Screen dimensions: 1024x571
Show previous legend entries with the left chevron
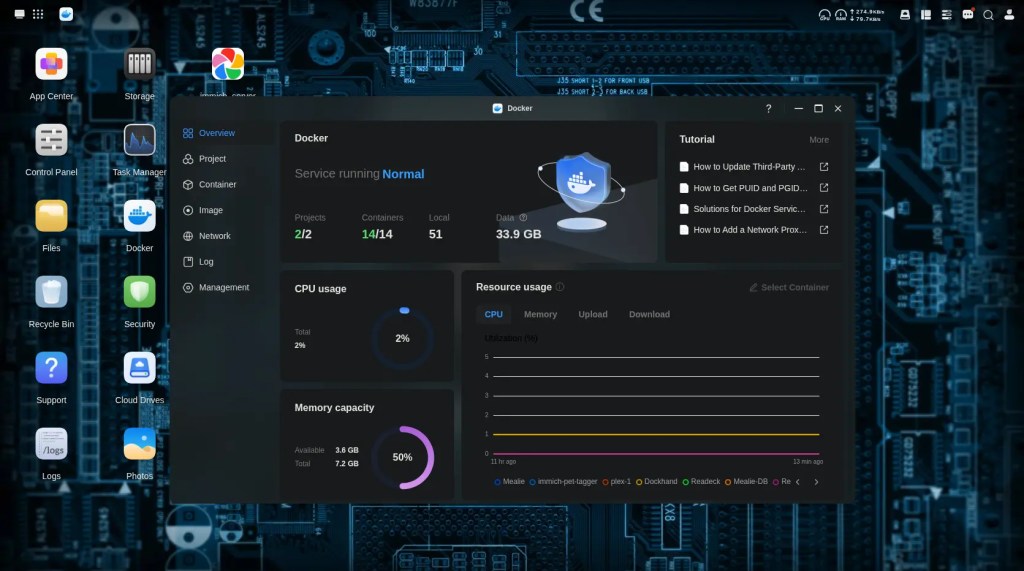coord(797,482)
